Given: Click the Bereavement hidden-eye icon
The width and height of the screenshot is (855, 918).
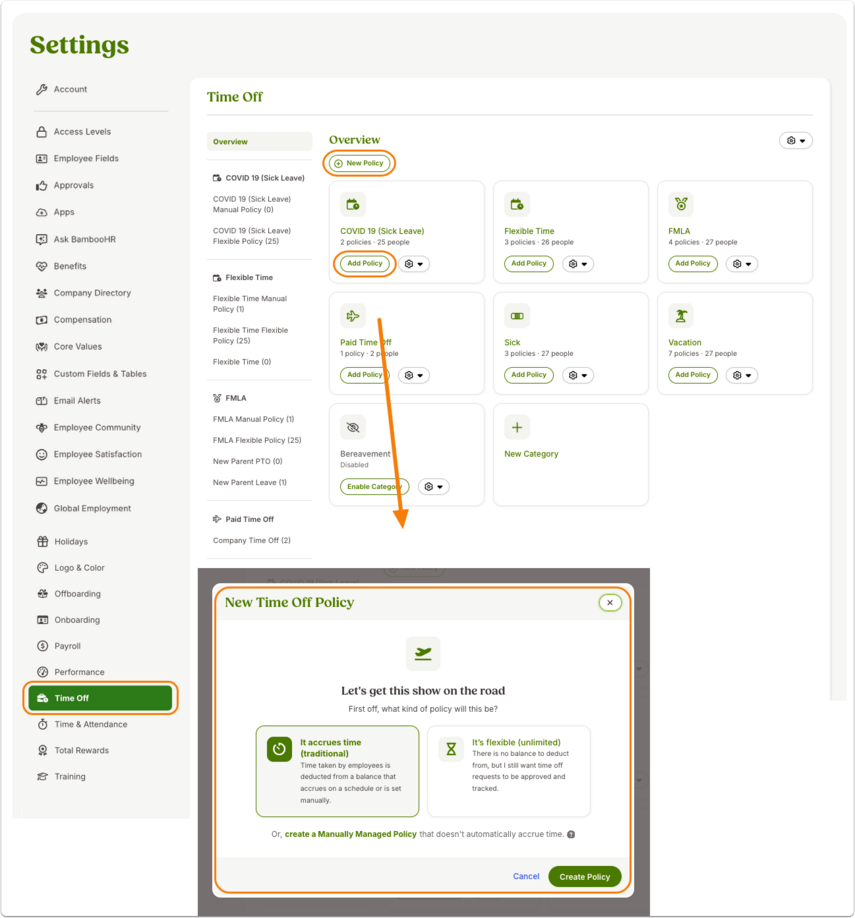Looking at the screenshot, I should point(353,427).
